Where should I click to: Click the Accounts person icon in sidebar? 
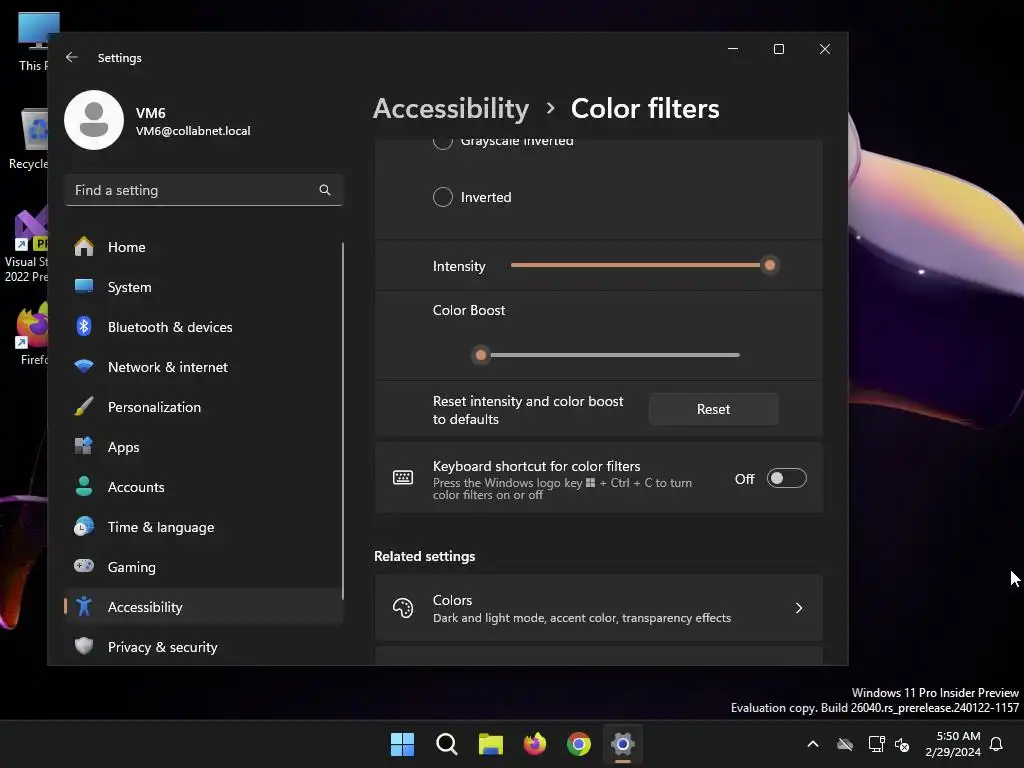[x=84, y=487]
